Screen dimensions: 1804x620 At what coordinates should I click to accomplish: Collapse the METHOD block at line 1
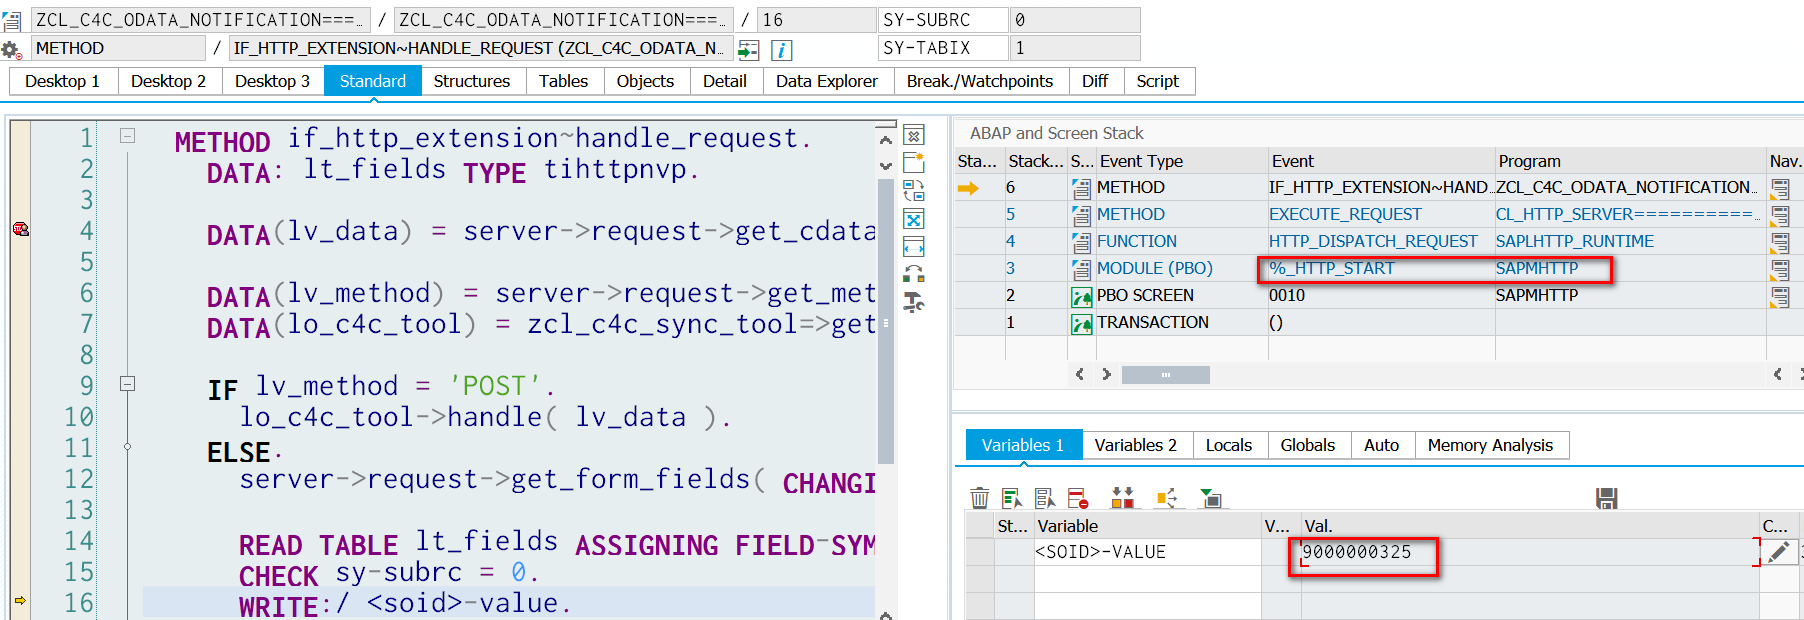click(127, 135)
